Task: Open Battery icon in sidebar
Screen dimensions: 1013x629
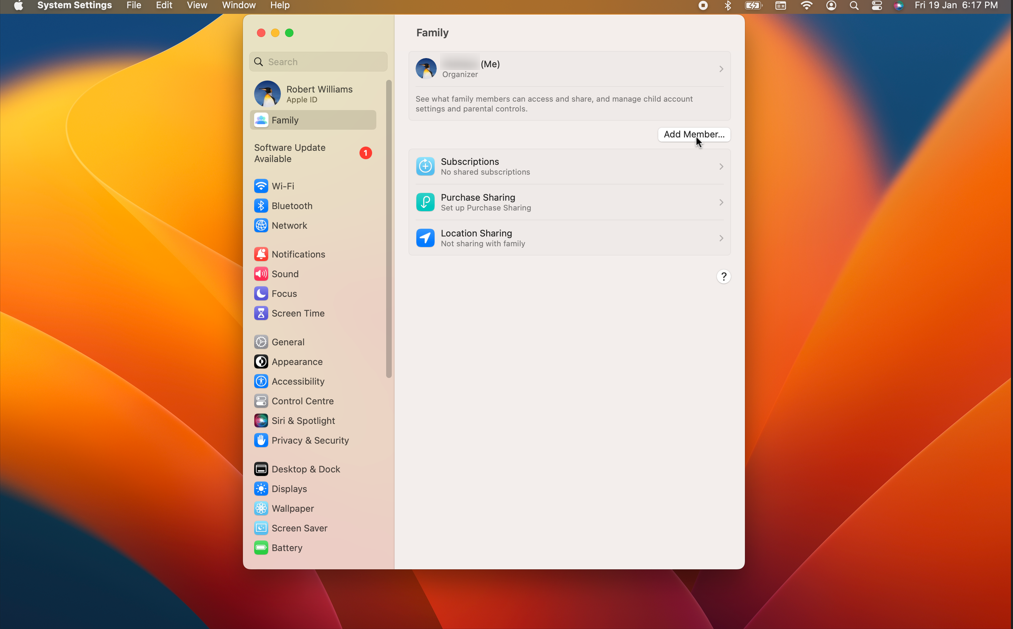Action: pyautogui.click(x=261, y=548)
